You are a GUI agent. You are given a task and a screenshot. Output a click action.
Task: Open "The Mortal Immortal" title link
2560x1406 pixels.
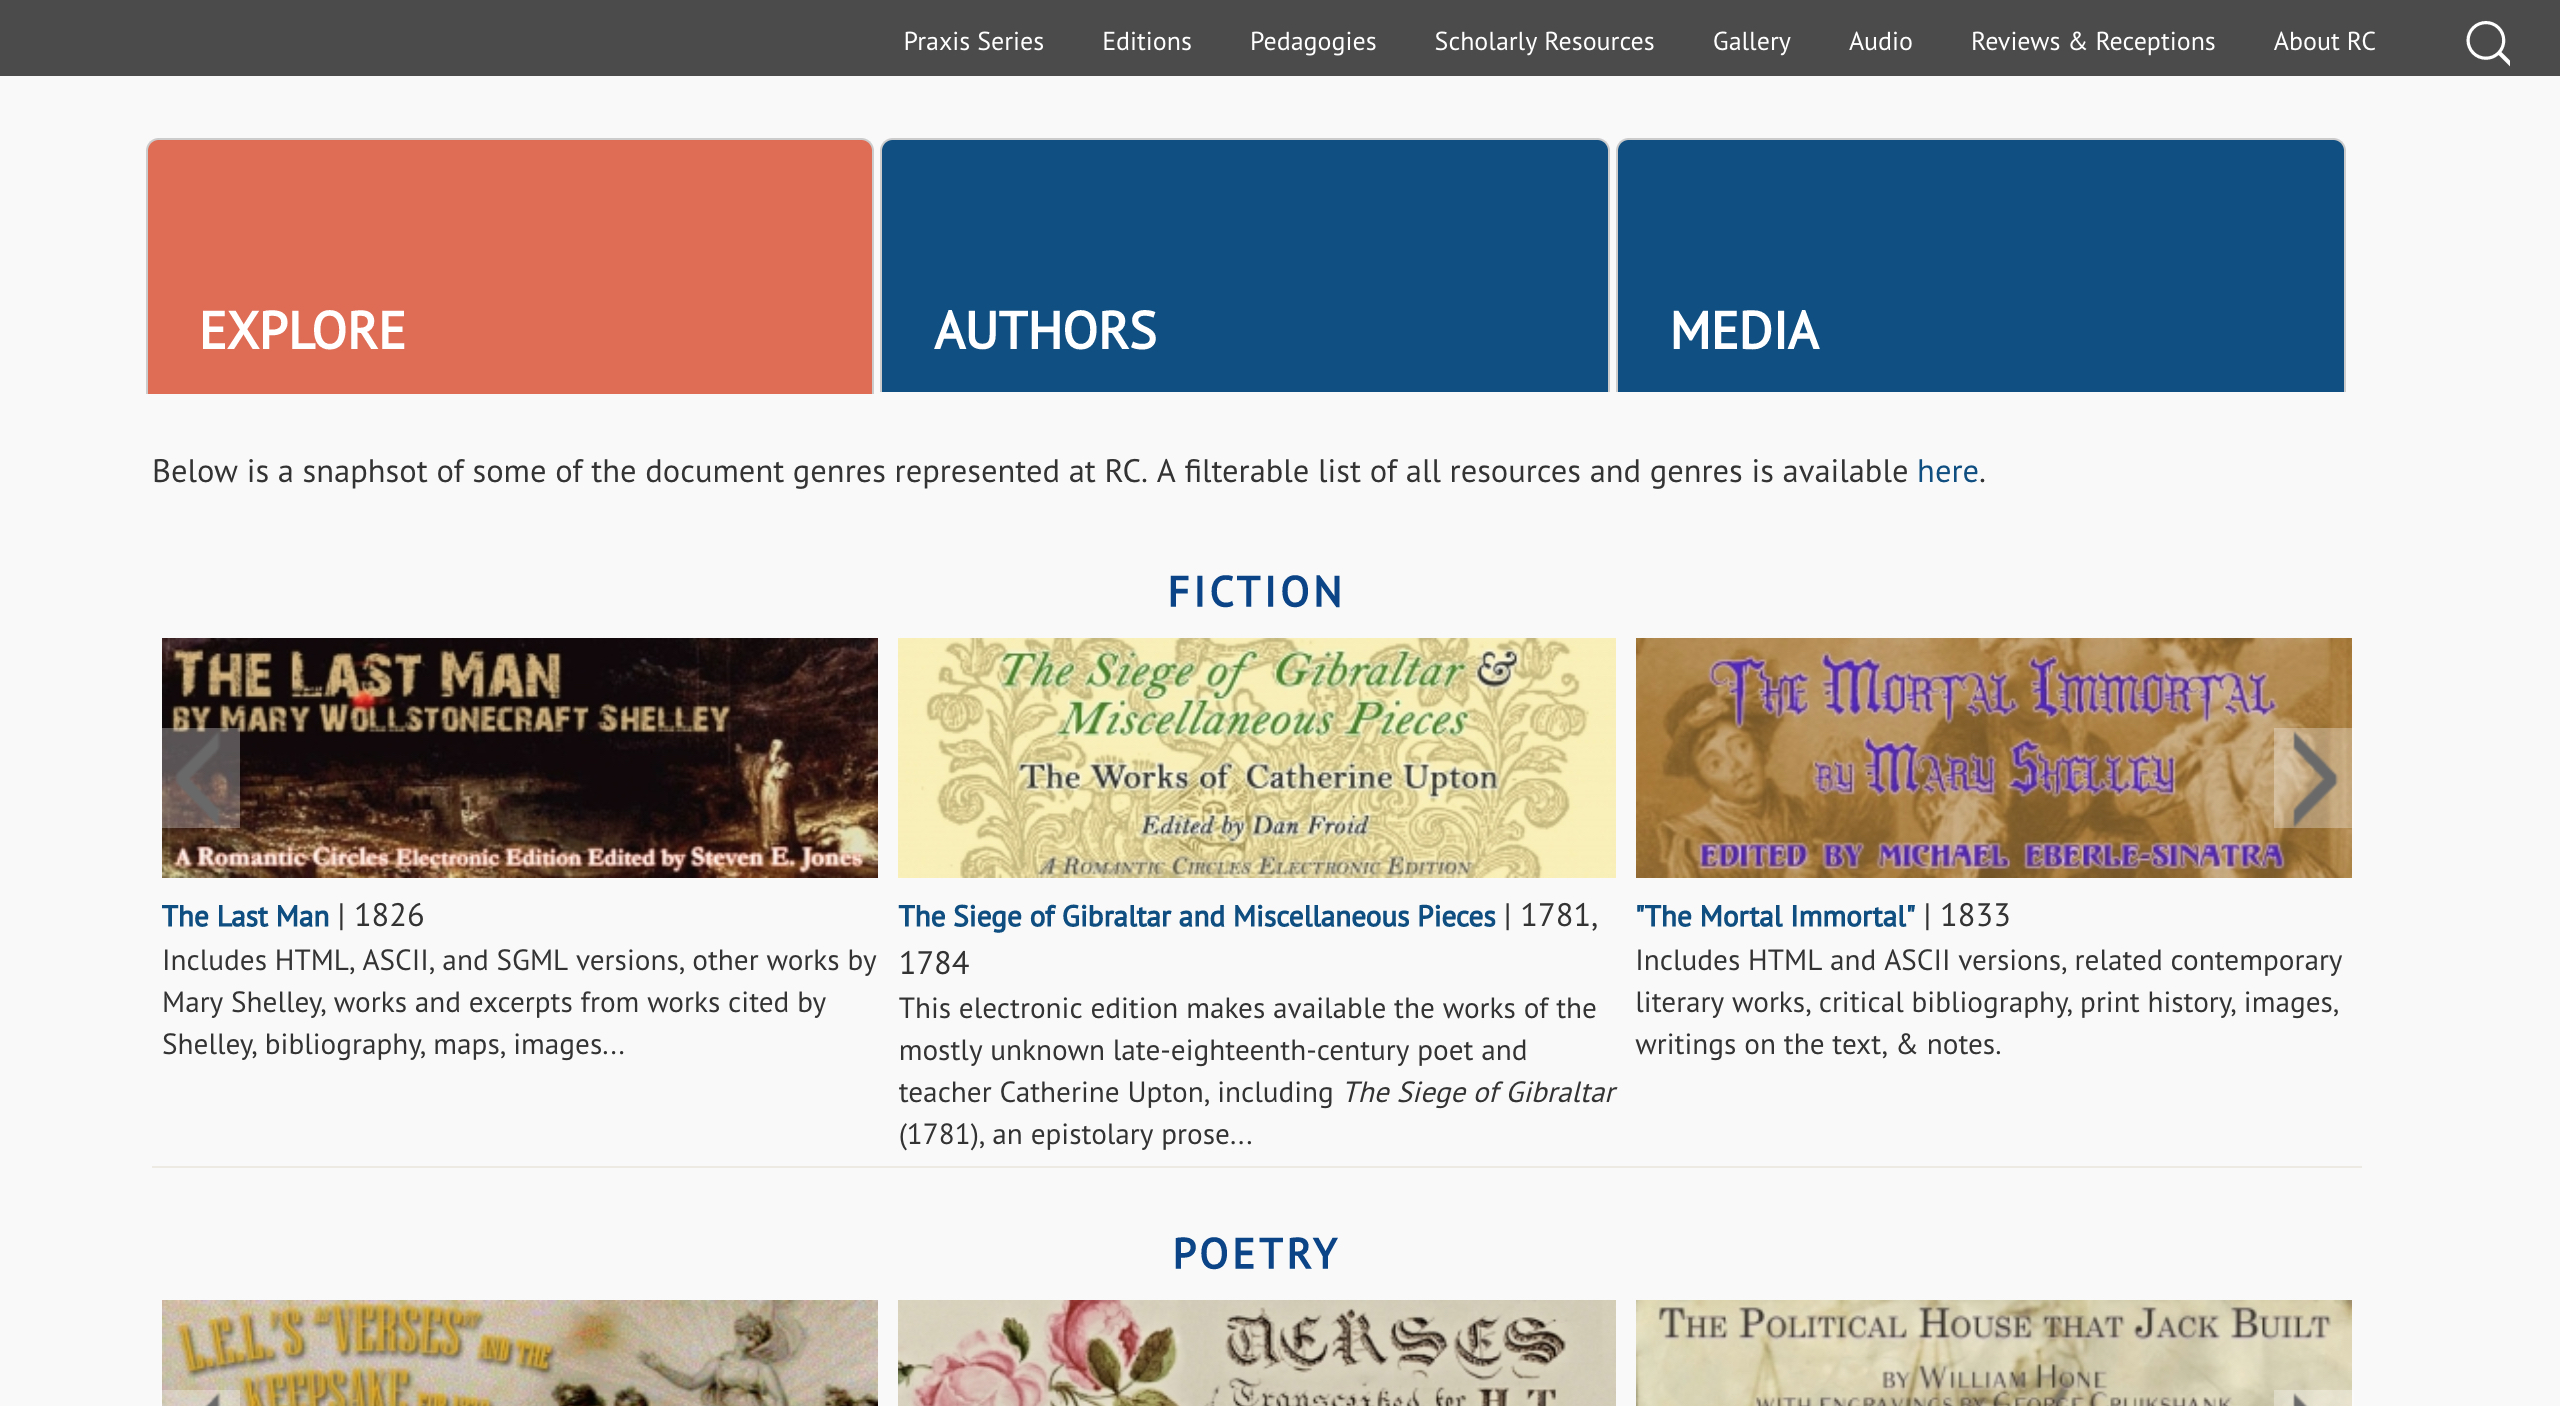point(1775,916)
